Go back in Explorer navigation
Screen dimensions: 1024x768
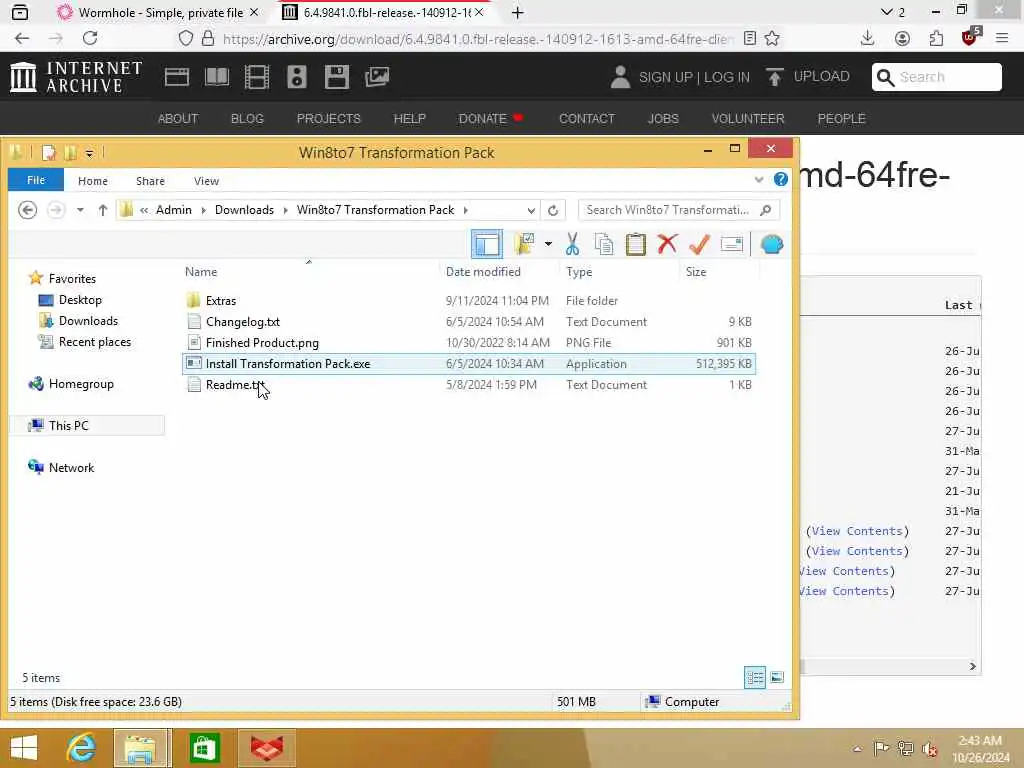(27, 210)
